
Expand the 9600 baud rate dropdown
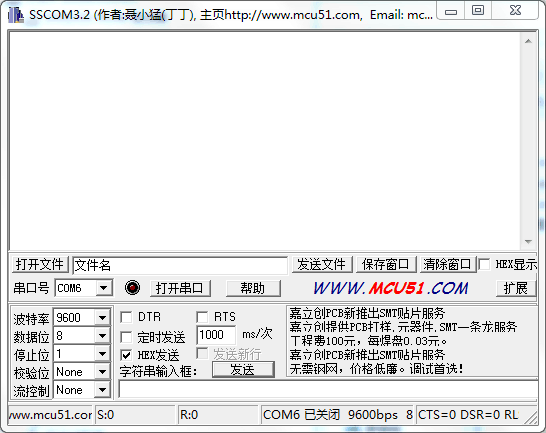pyautogui.click(x=102, y=317)
